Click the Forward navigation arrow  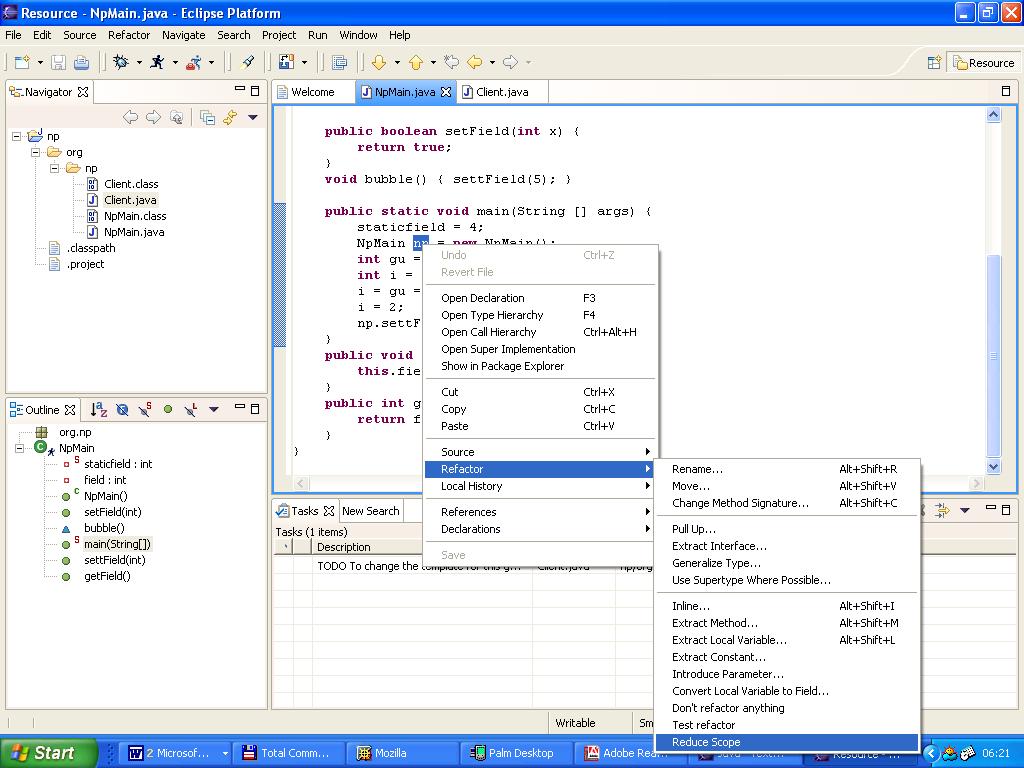coord(511,62)
